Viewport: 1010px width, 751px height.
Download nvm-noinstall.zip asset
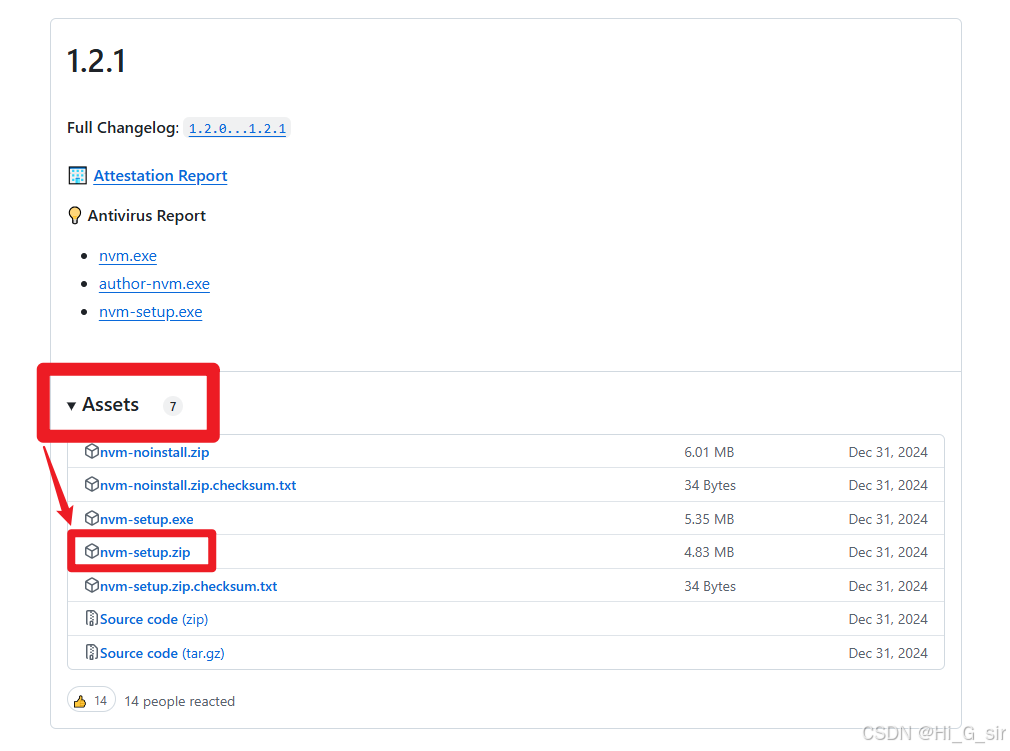[155, 452]
